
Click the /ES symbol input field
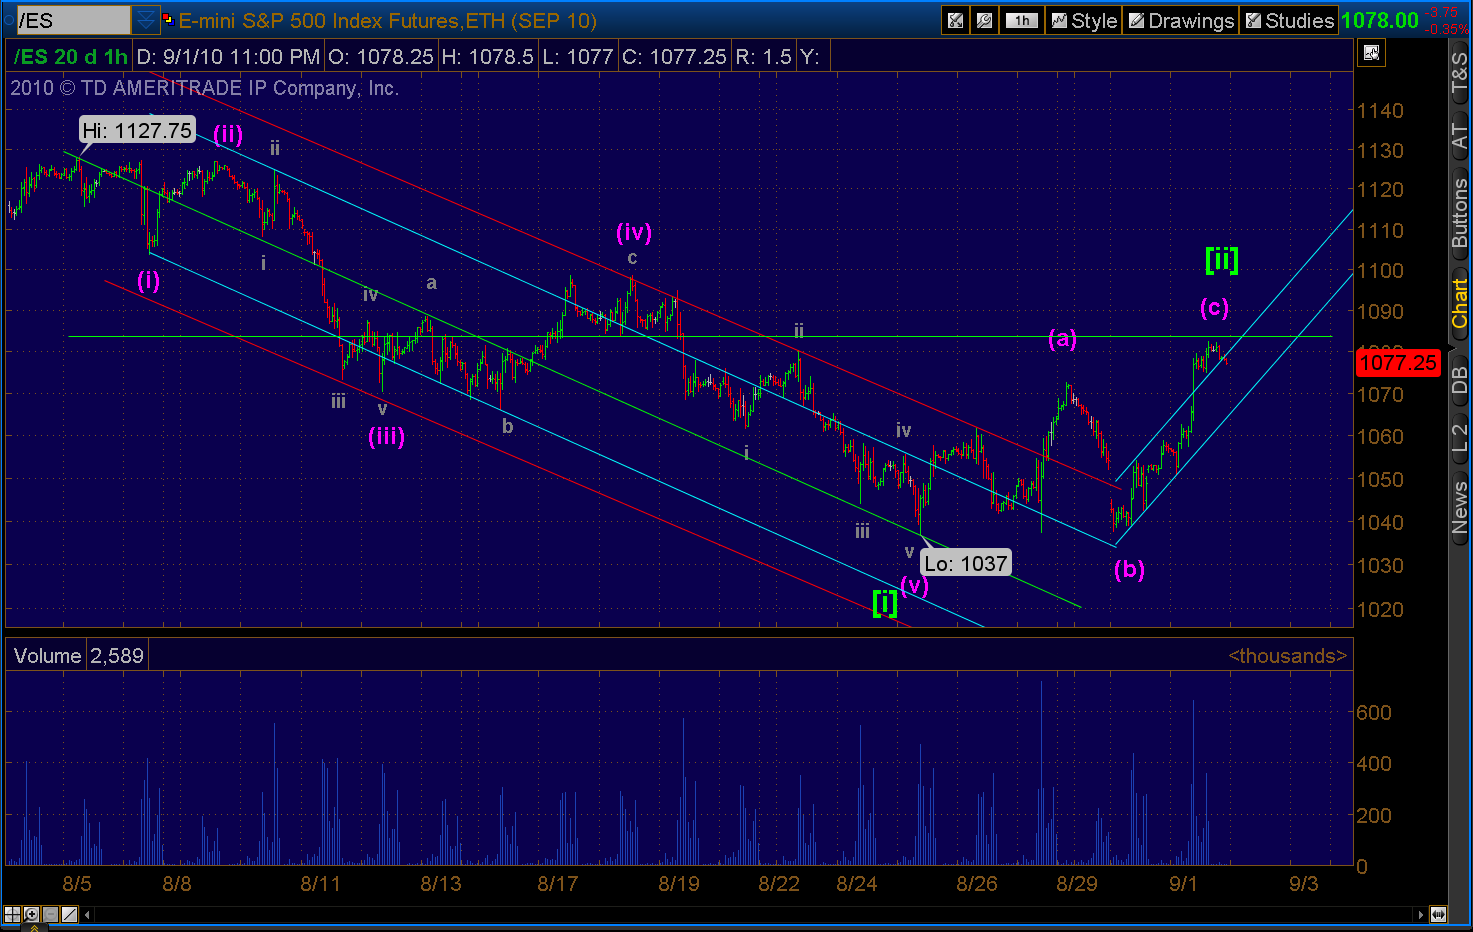tap(72, 20)
